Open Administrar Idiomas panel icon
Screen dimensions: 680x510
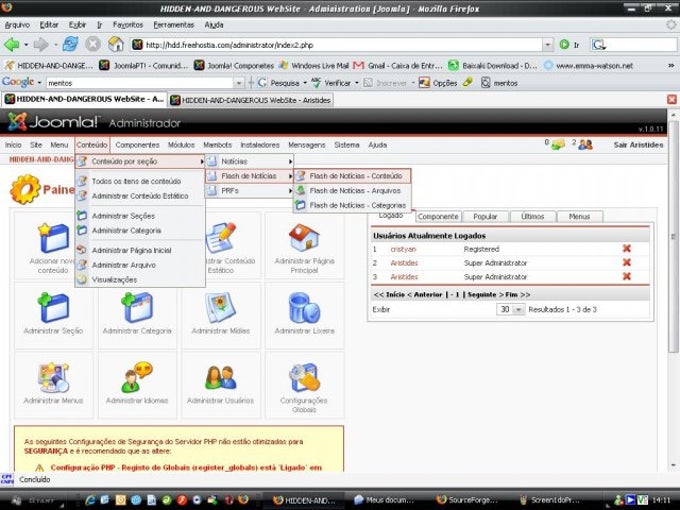coord(137,377)
